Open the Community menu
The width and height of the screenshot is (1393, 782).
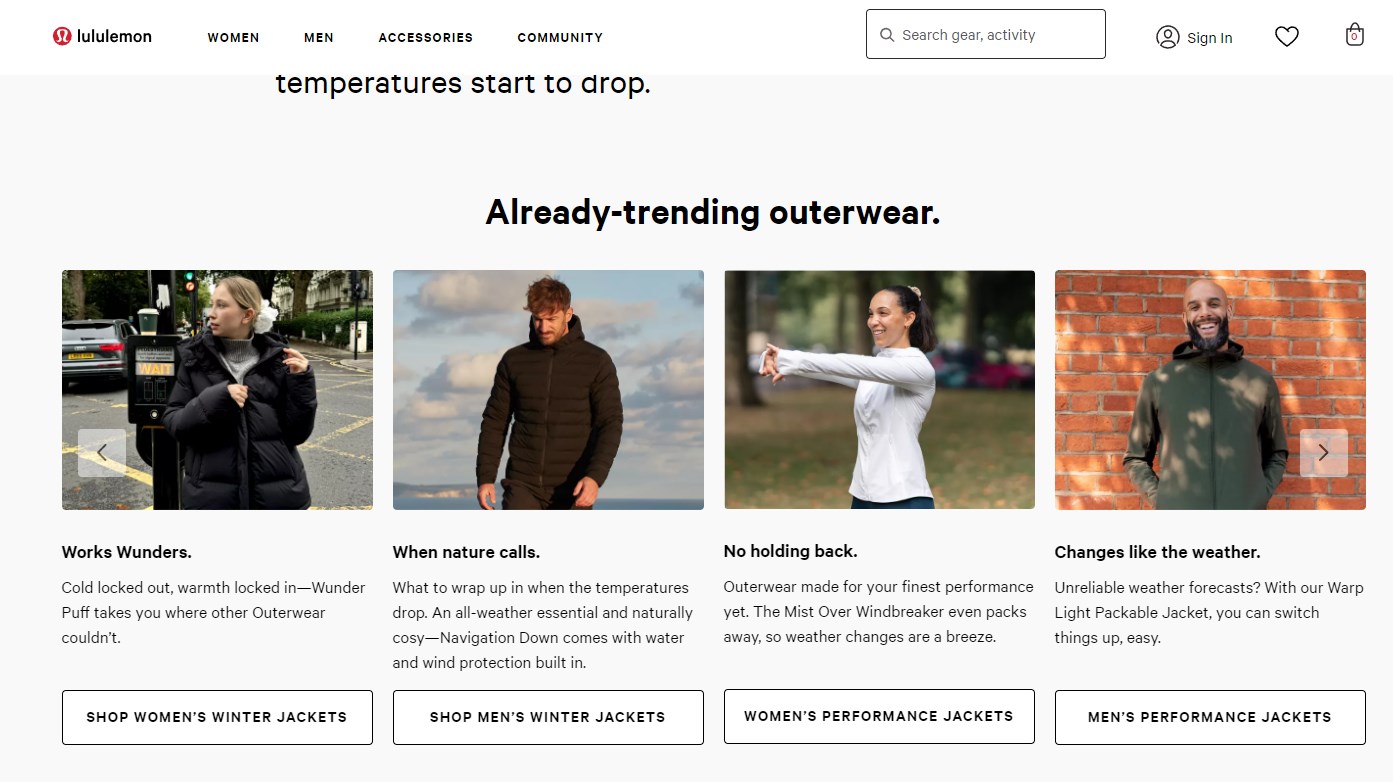560,38
